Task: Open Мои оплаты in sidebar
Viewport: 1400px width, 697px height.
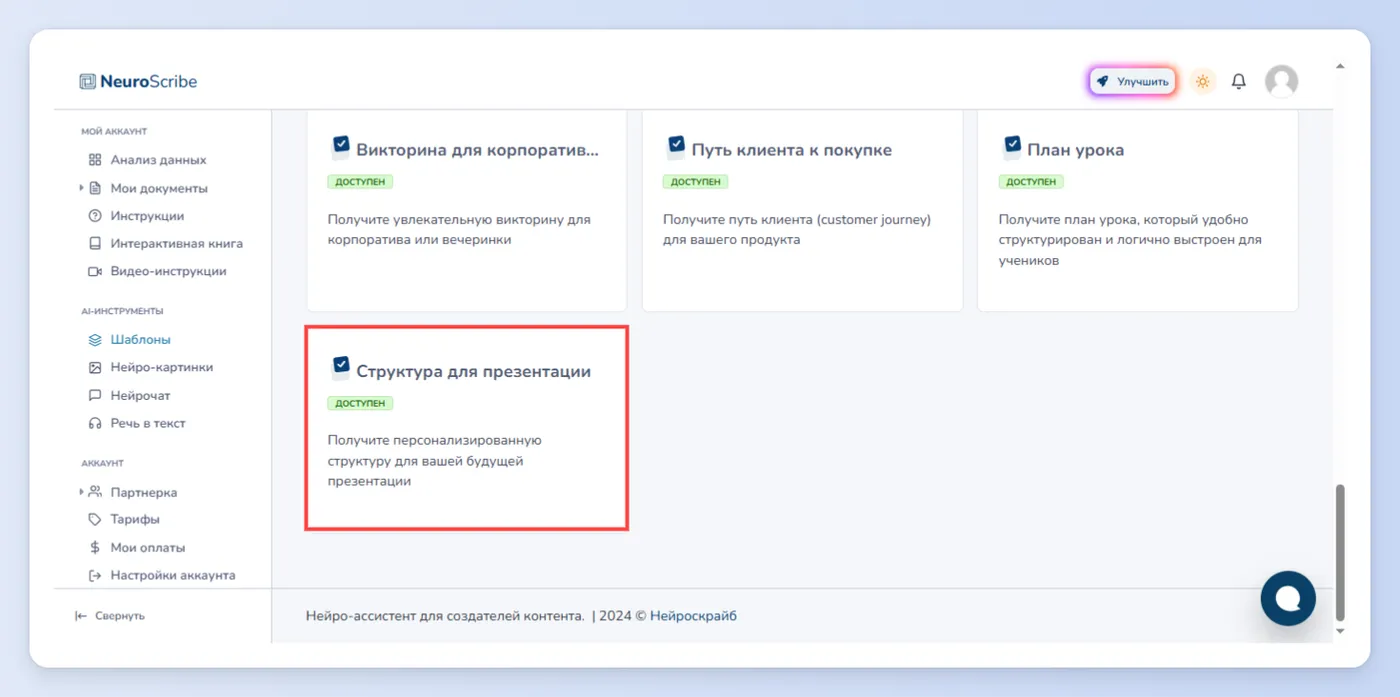Action: (x=147, y=548)
